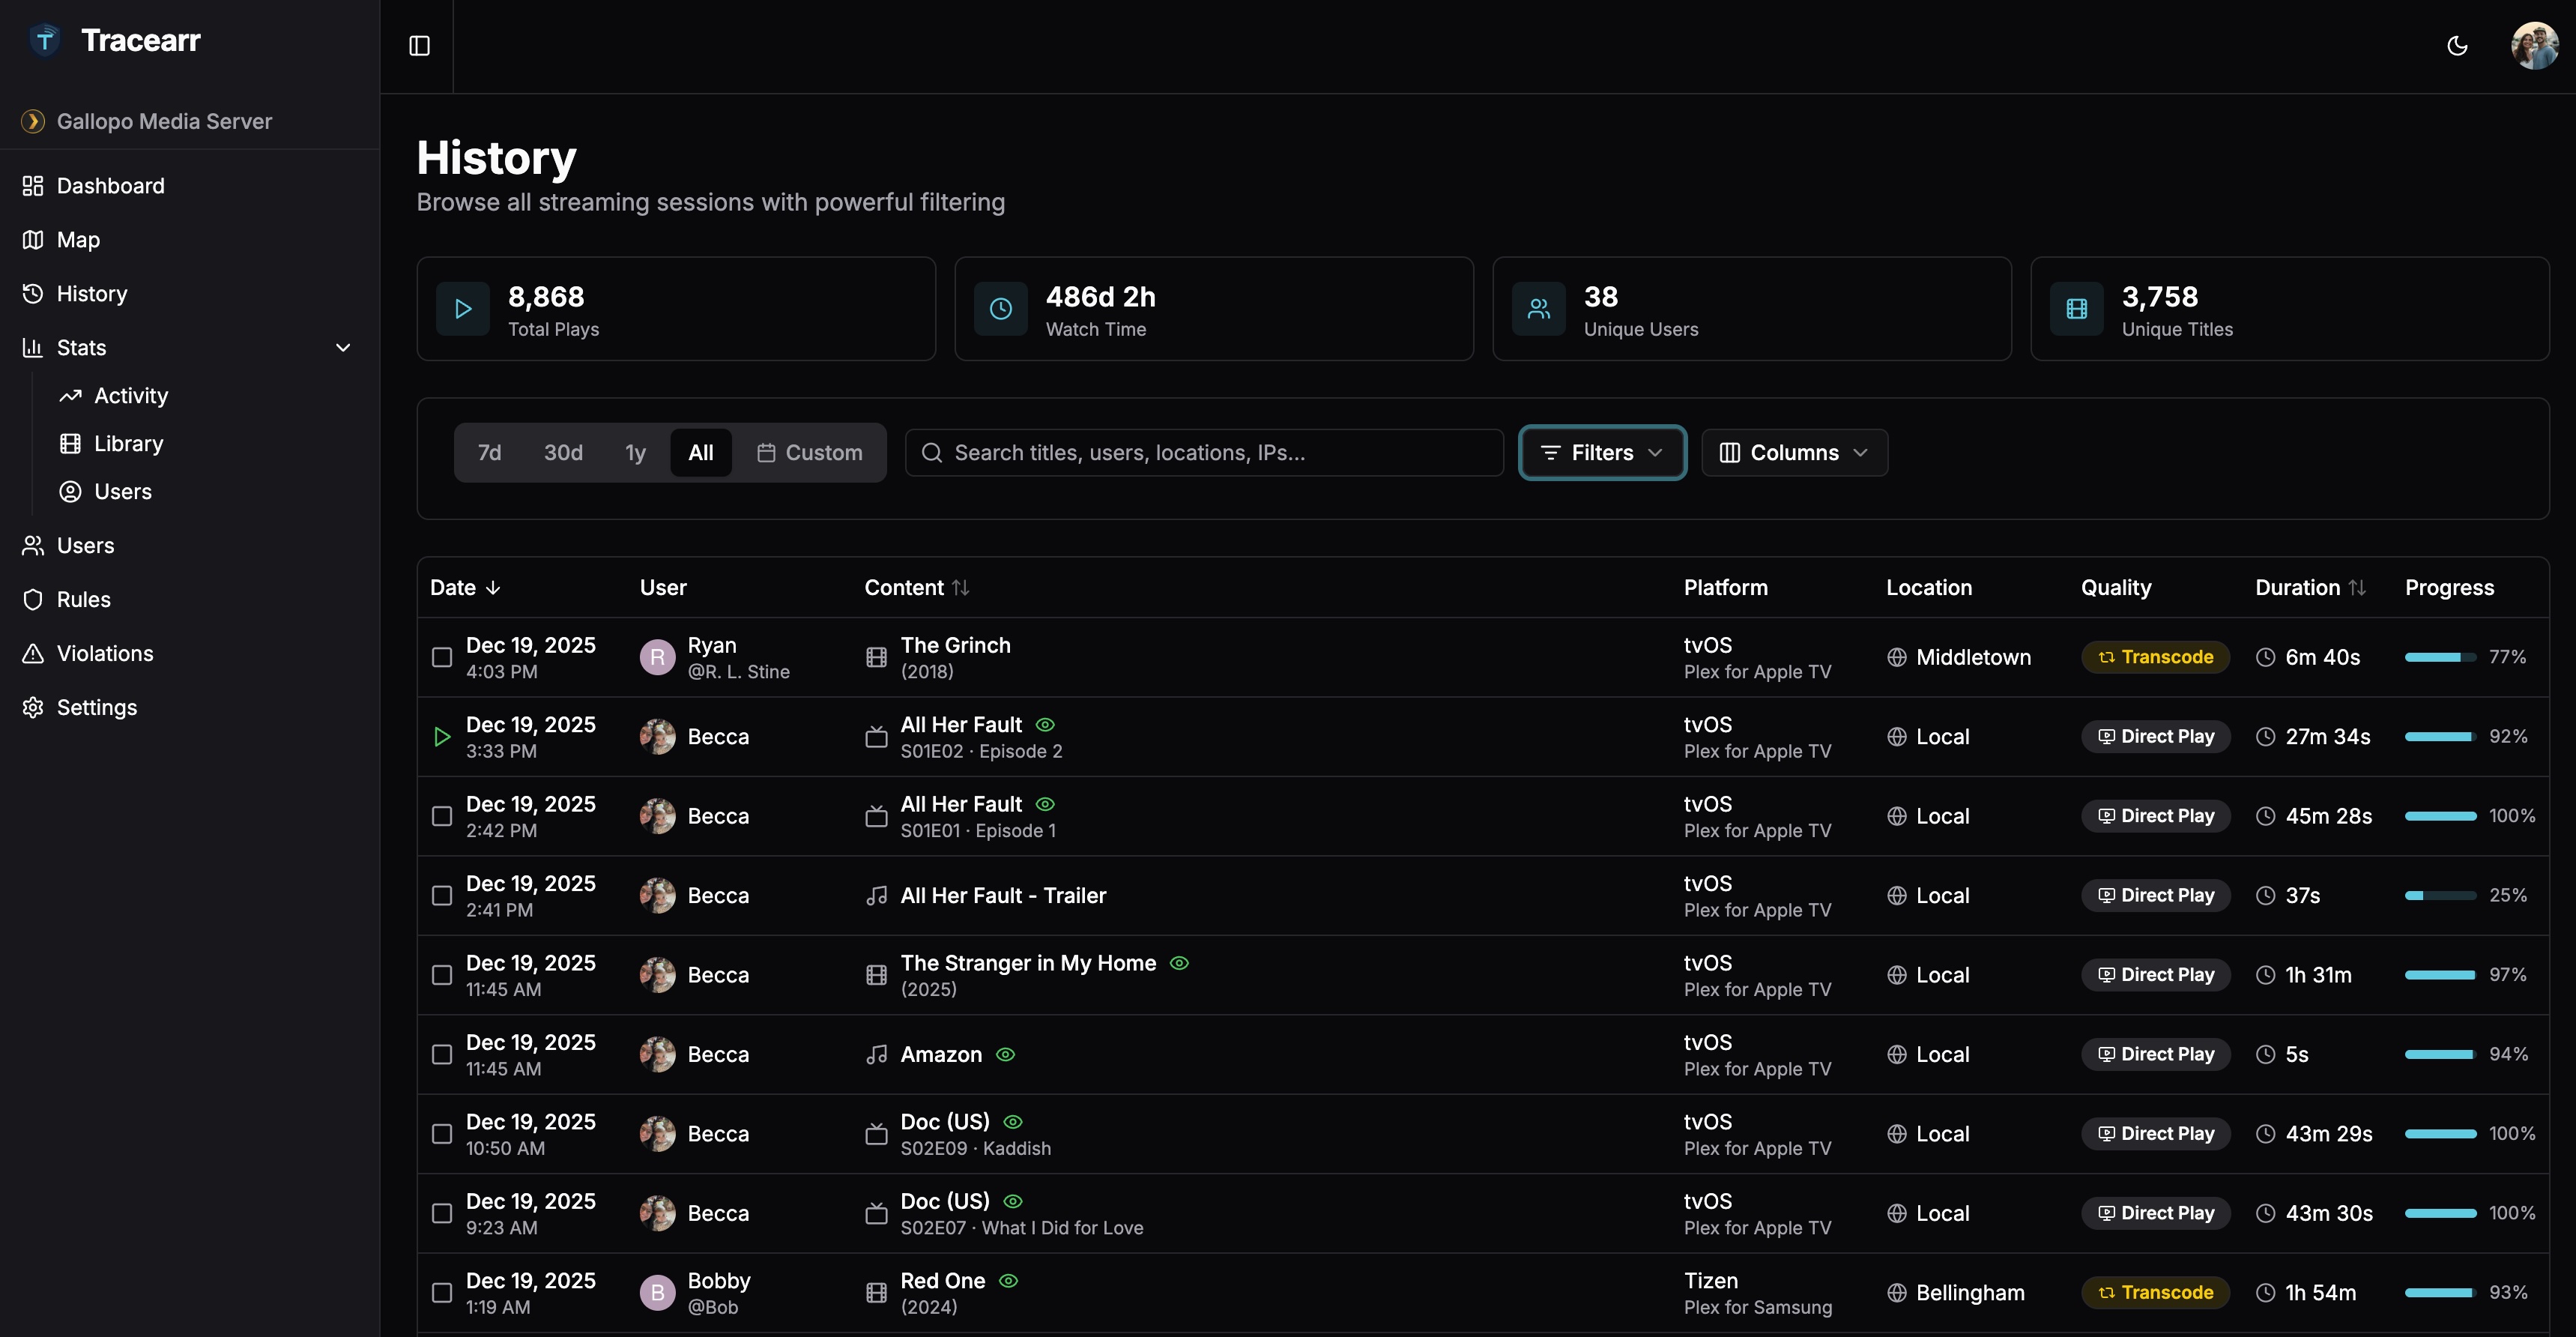Viewport: 2576px width, 1337px height.
Task: Open the History section in the sidebar
Action: [x=91, y=293]
